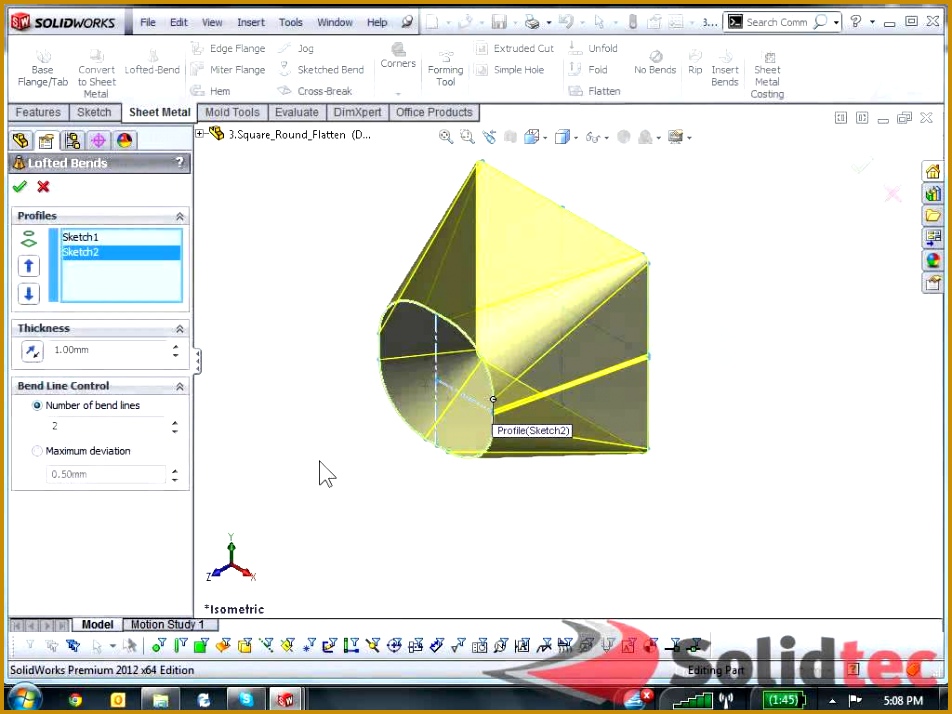Viewport: 952px width, 714px height.
Task: Click Miter Flange tool
Action: click(228, 70)
